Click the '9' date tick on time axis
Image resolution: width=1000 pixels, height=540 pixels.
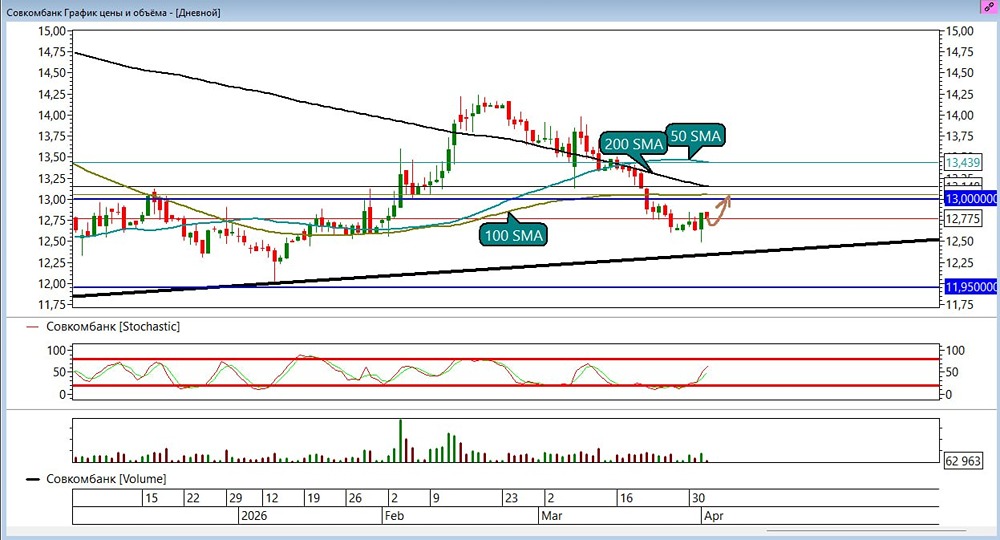(436, 498)
